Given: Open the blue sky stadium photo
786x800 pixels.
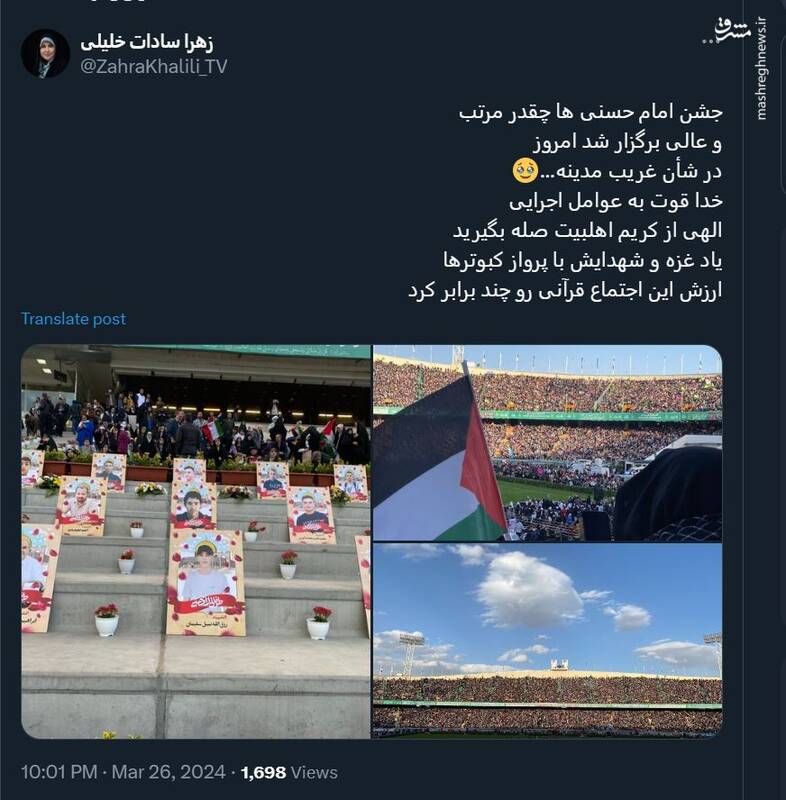Looking at the screenshot, I should (547, 640).
